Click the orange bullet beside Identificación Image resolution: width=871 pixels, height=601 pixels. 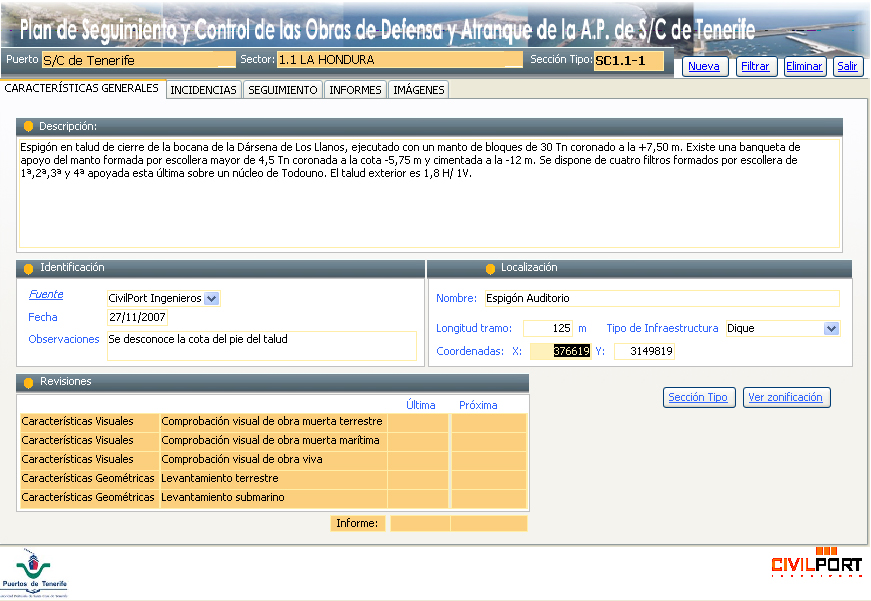point(28,269)
